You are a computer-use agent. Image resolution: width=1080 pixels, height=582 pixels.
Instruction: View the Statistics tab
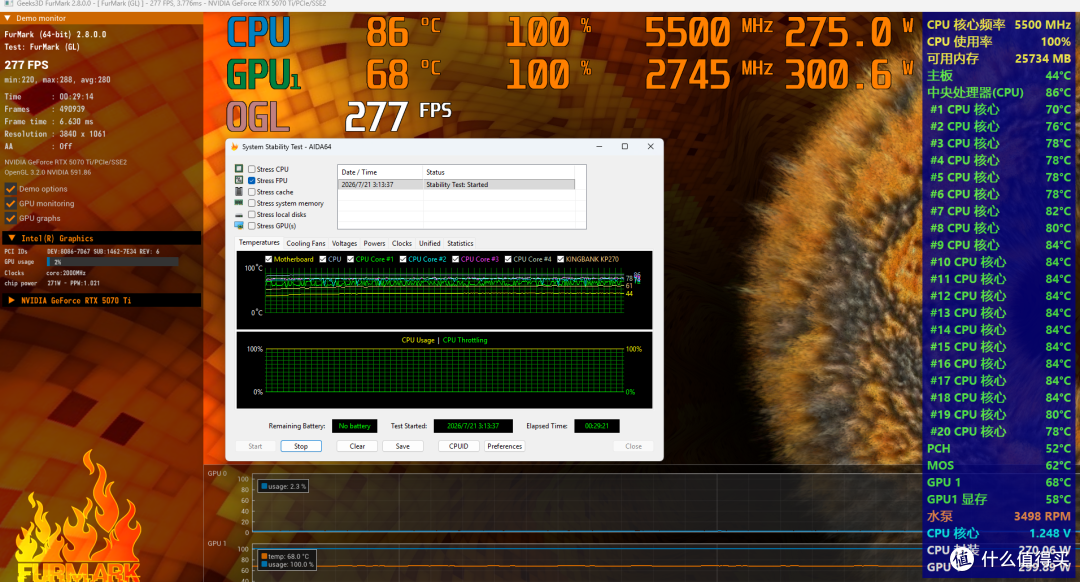coord(460,243)
